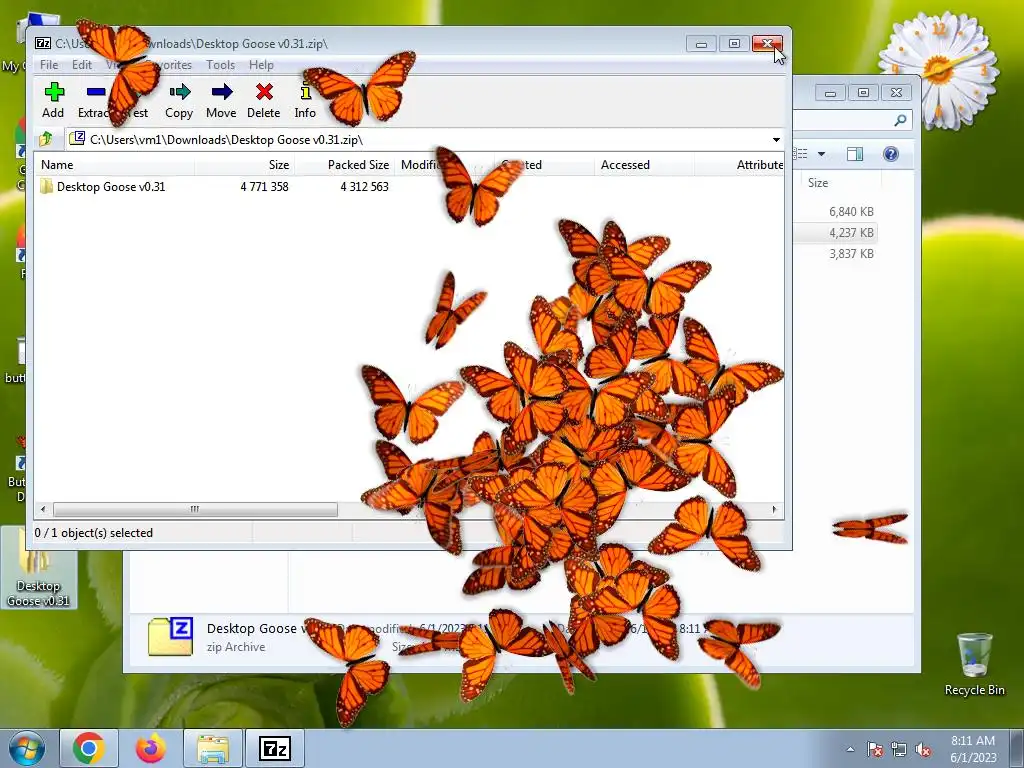Click the zip archive icon in Explorer details pane
The image size is (1024, 768).
coord(170,636)
